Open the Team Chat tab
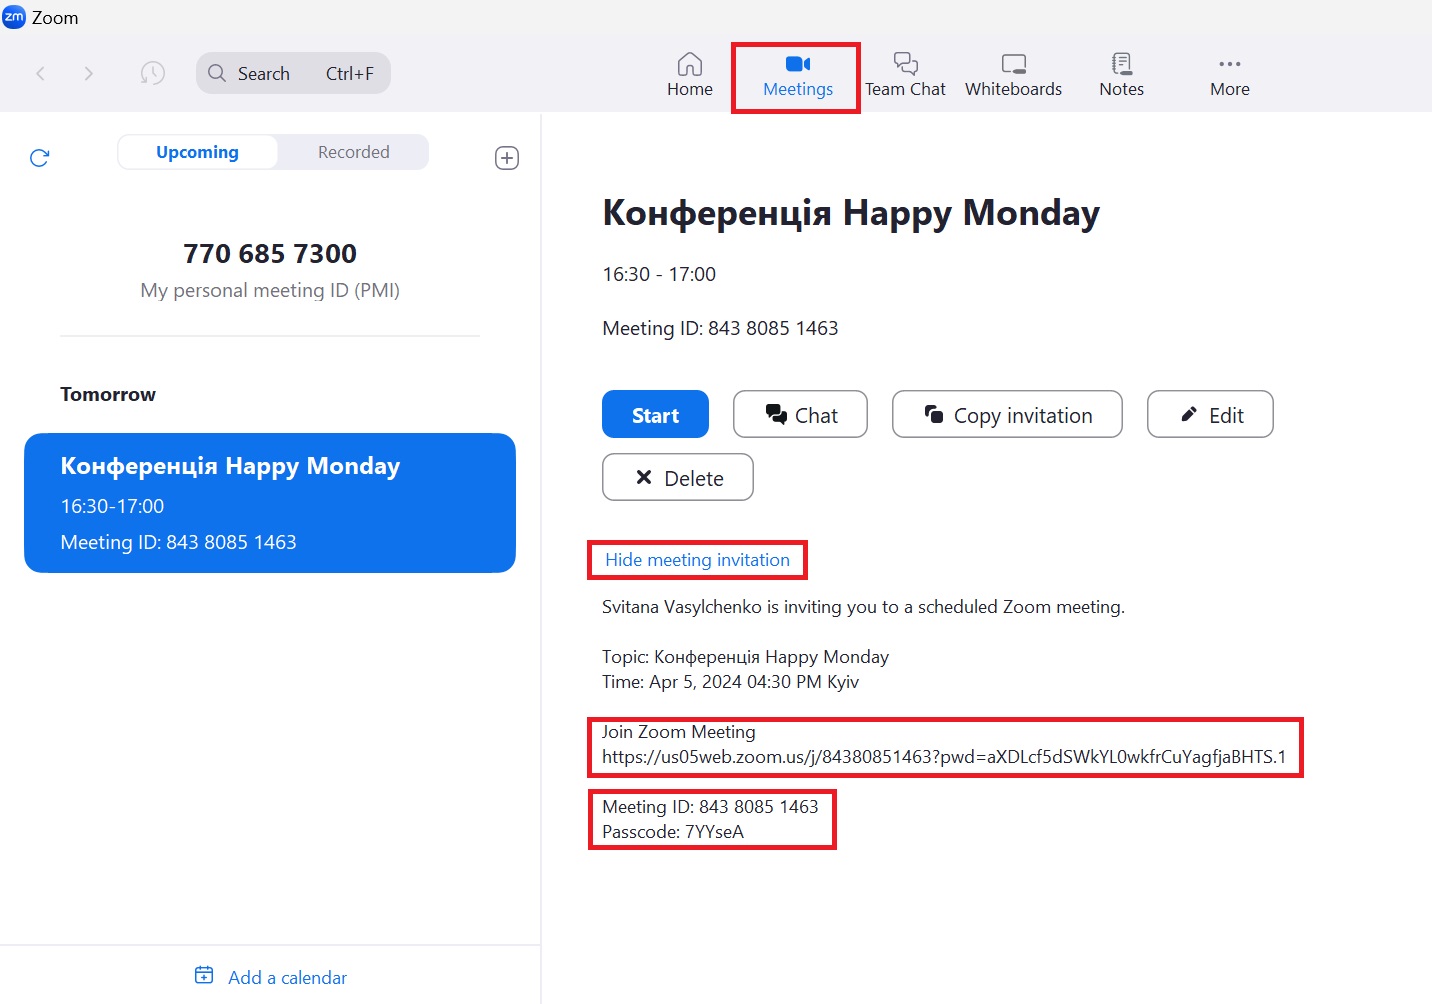The image size is (1432, 1004). coord(905,76)
